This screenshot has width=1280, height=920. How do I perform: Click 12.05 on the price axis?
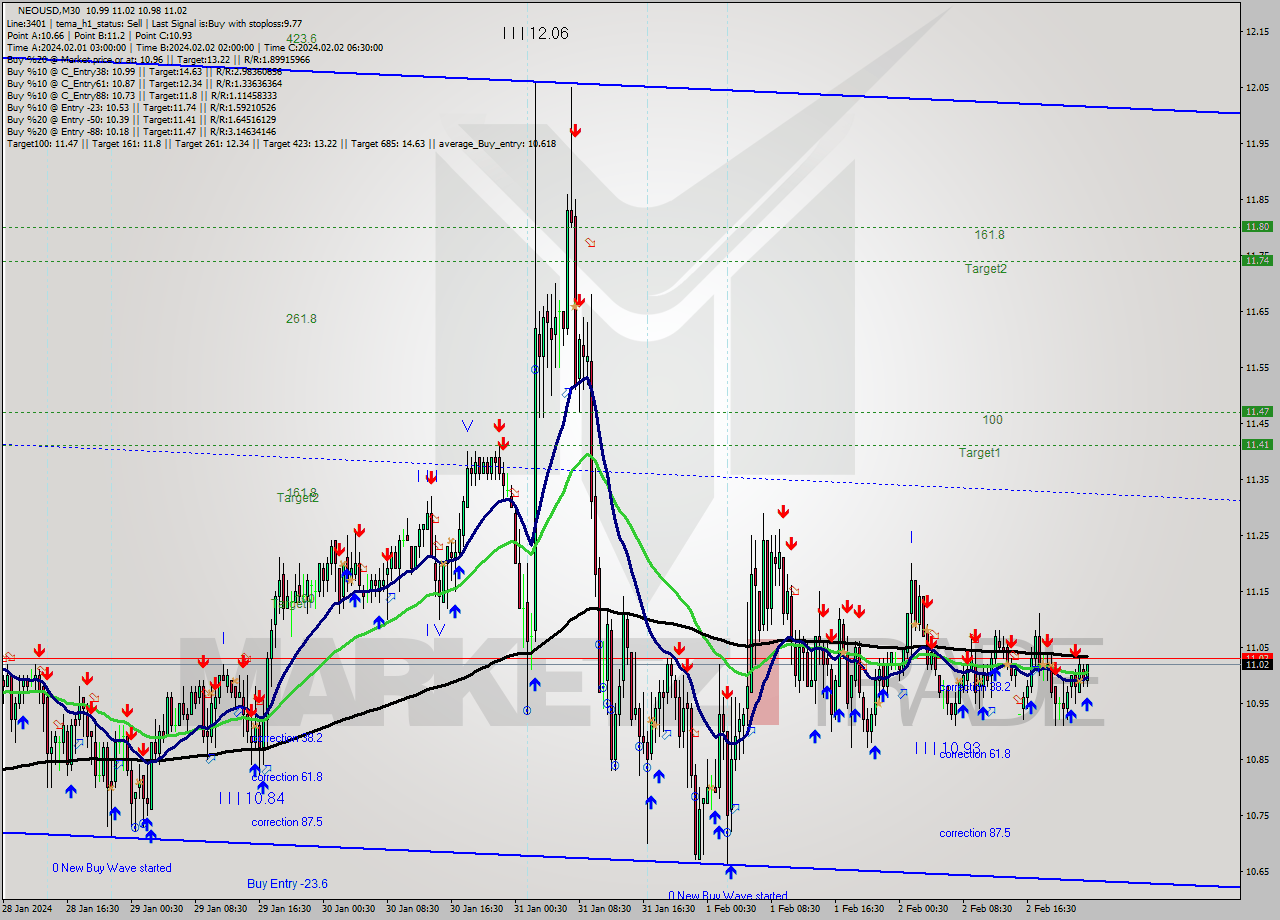1257,88
